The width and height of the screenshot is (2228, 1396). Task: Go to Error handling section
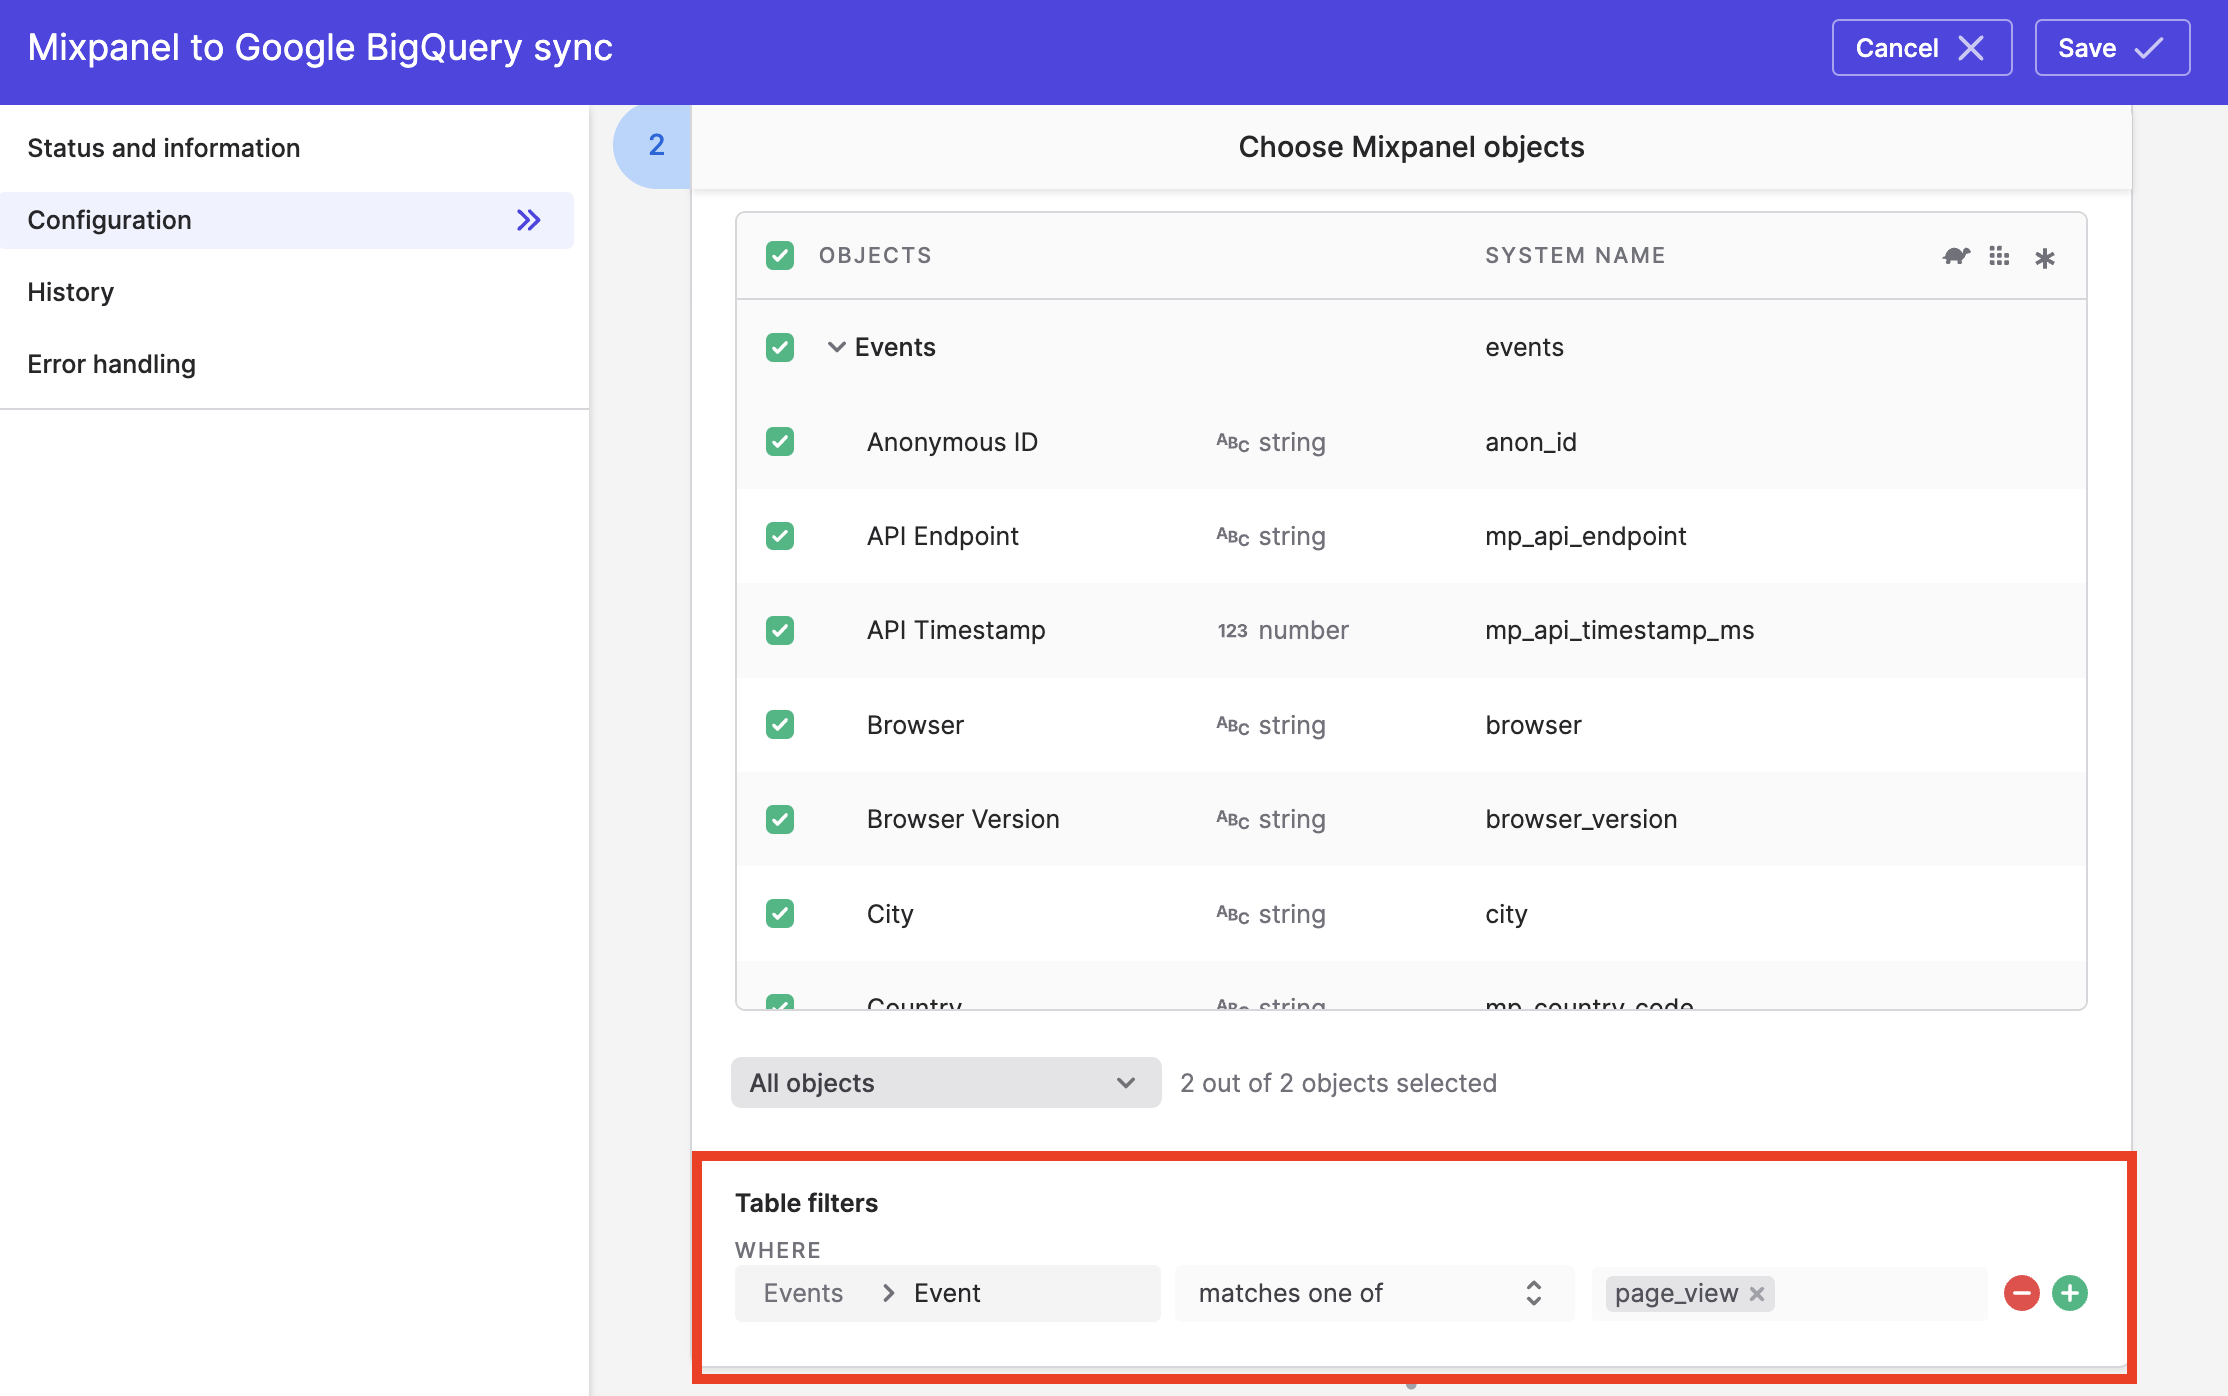pyautogui.click(x=112, y=364)
